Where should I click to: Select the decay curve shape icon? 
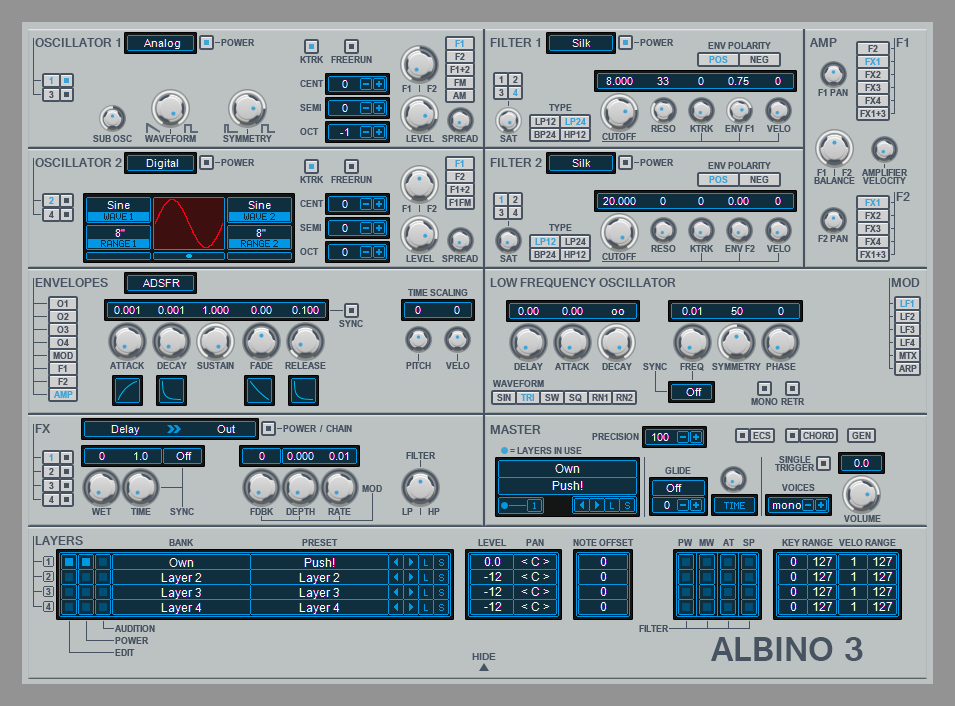tap(171, 390)
